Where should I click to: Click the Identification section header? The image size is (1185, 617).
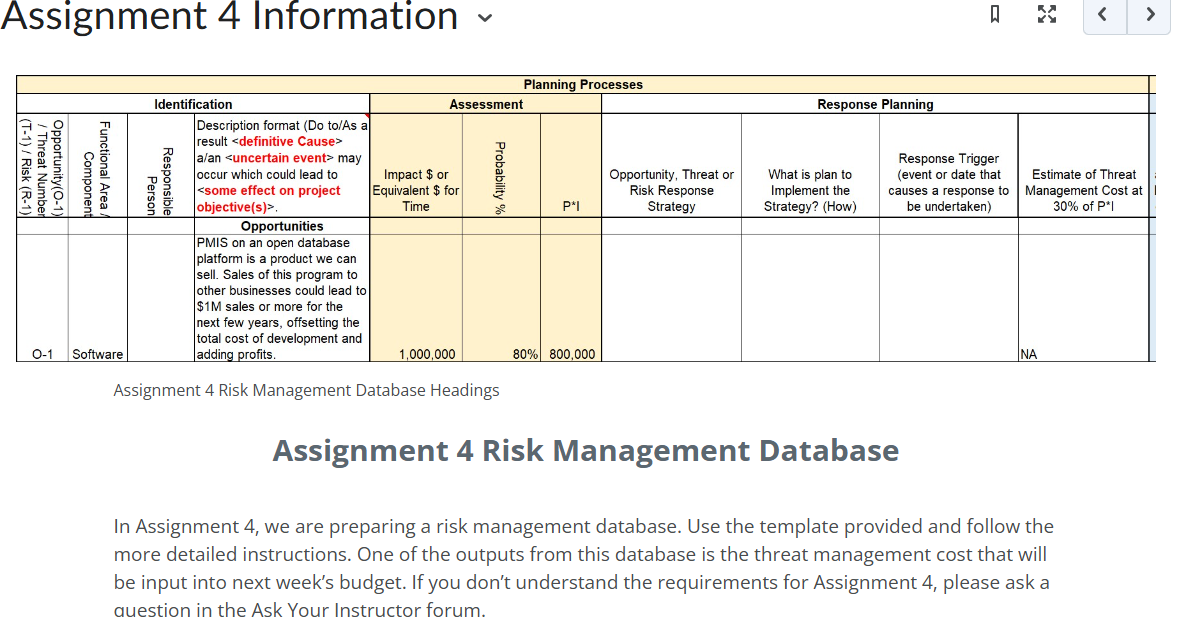[x=193, y=104]
